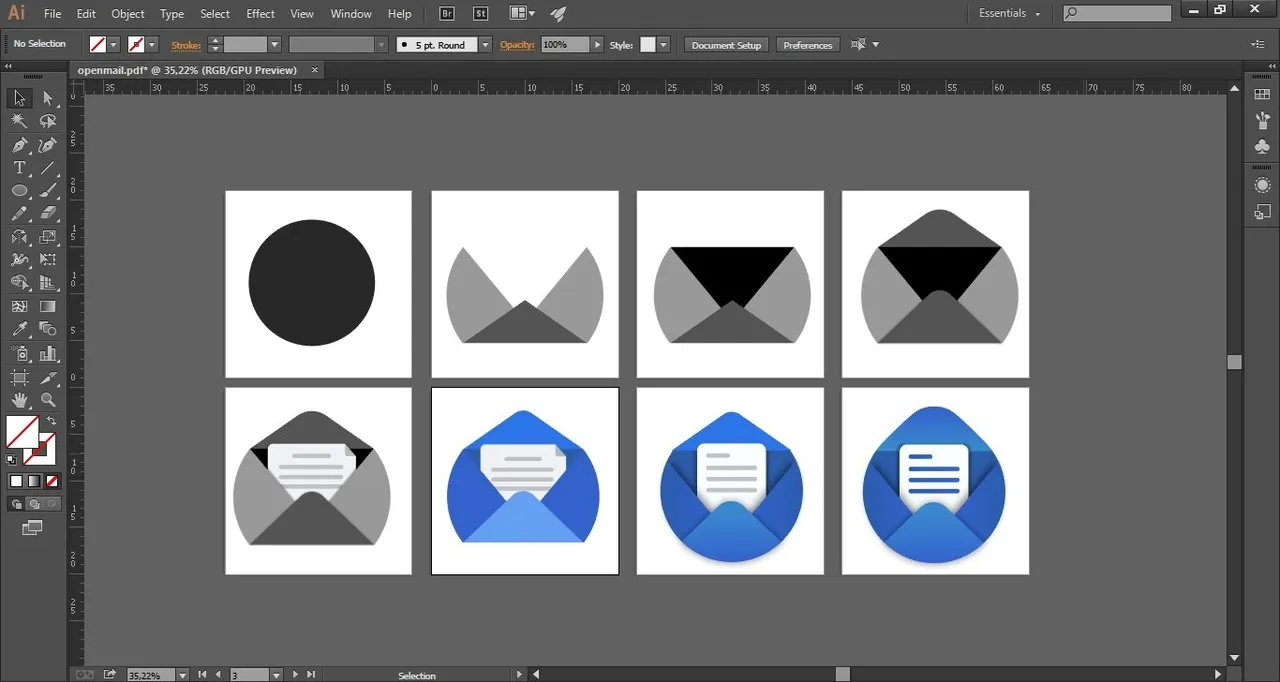1280x682 pixels.
Task: Select the Selection tool (black arrow)
Action: (x=19, y=98)
